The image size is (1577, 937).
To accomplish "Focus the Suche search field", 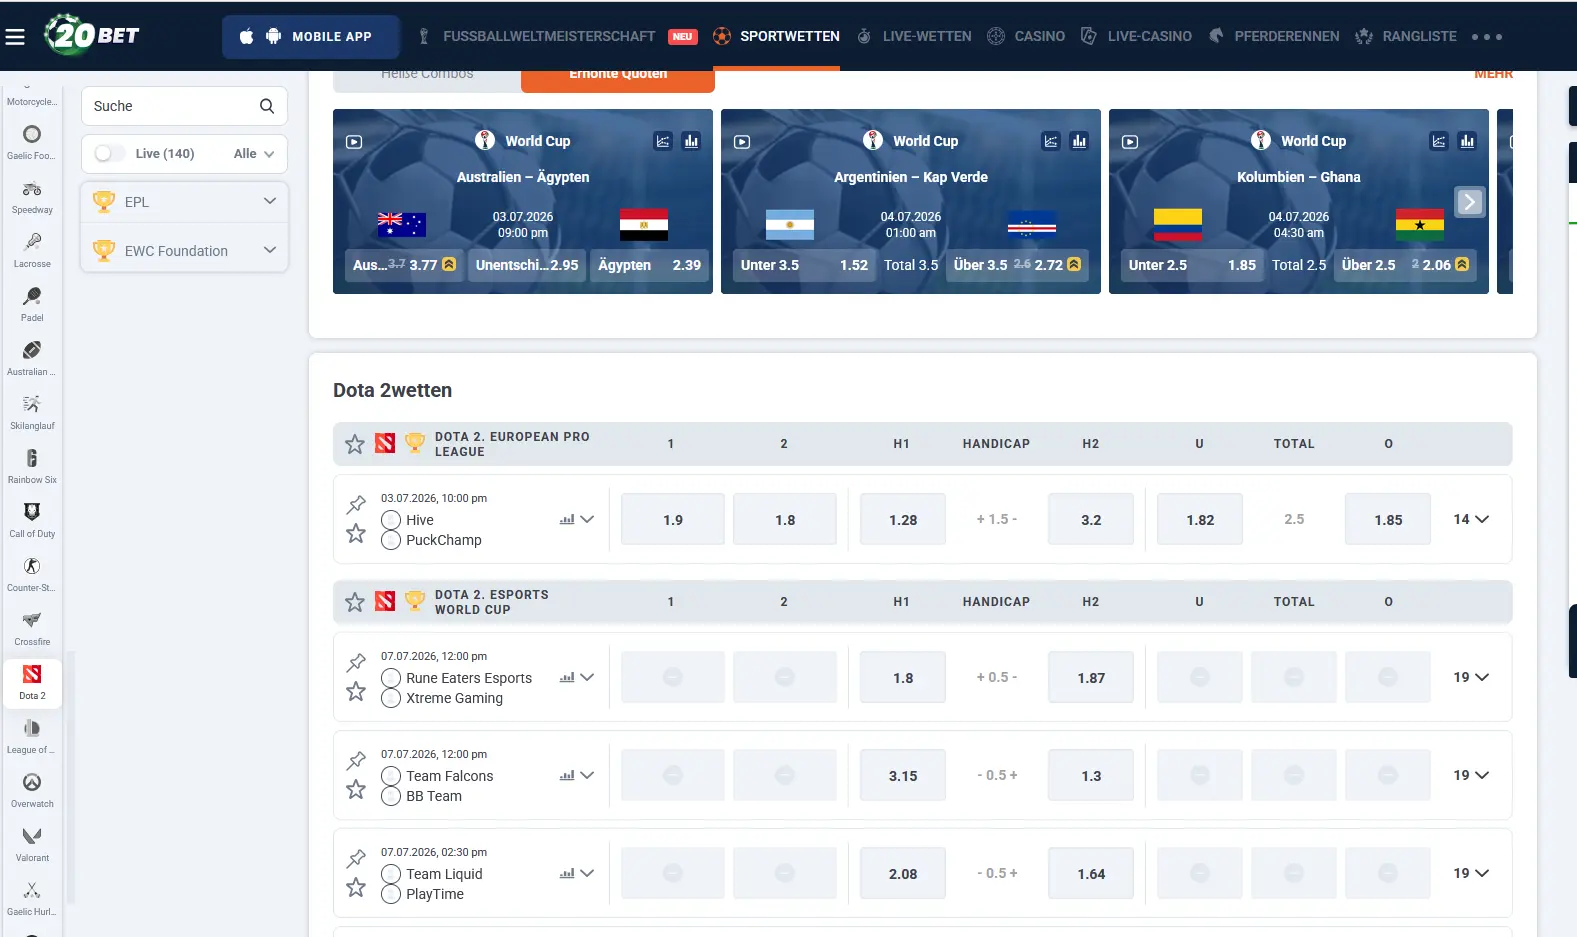I will pyautogui.click(x=184, y=106).
